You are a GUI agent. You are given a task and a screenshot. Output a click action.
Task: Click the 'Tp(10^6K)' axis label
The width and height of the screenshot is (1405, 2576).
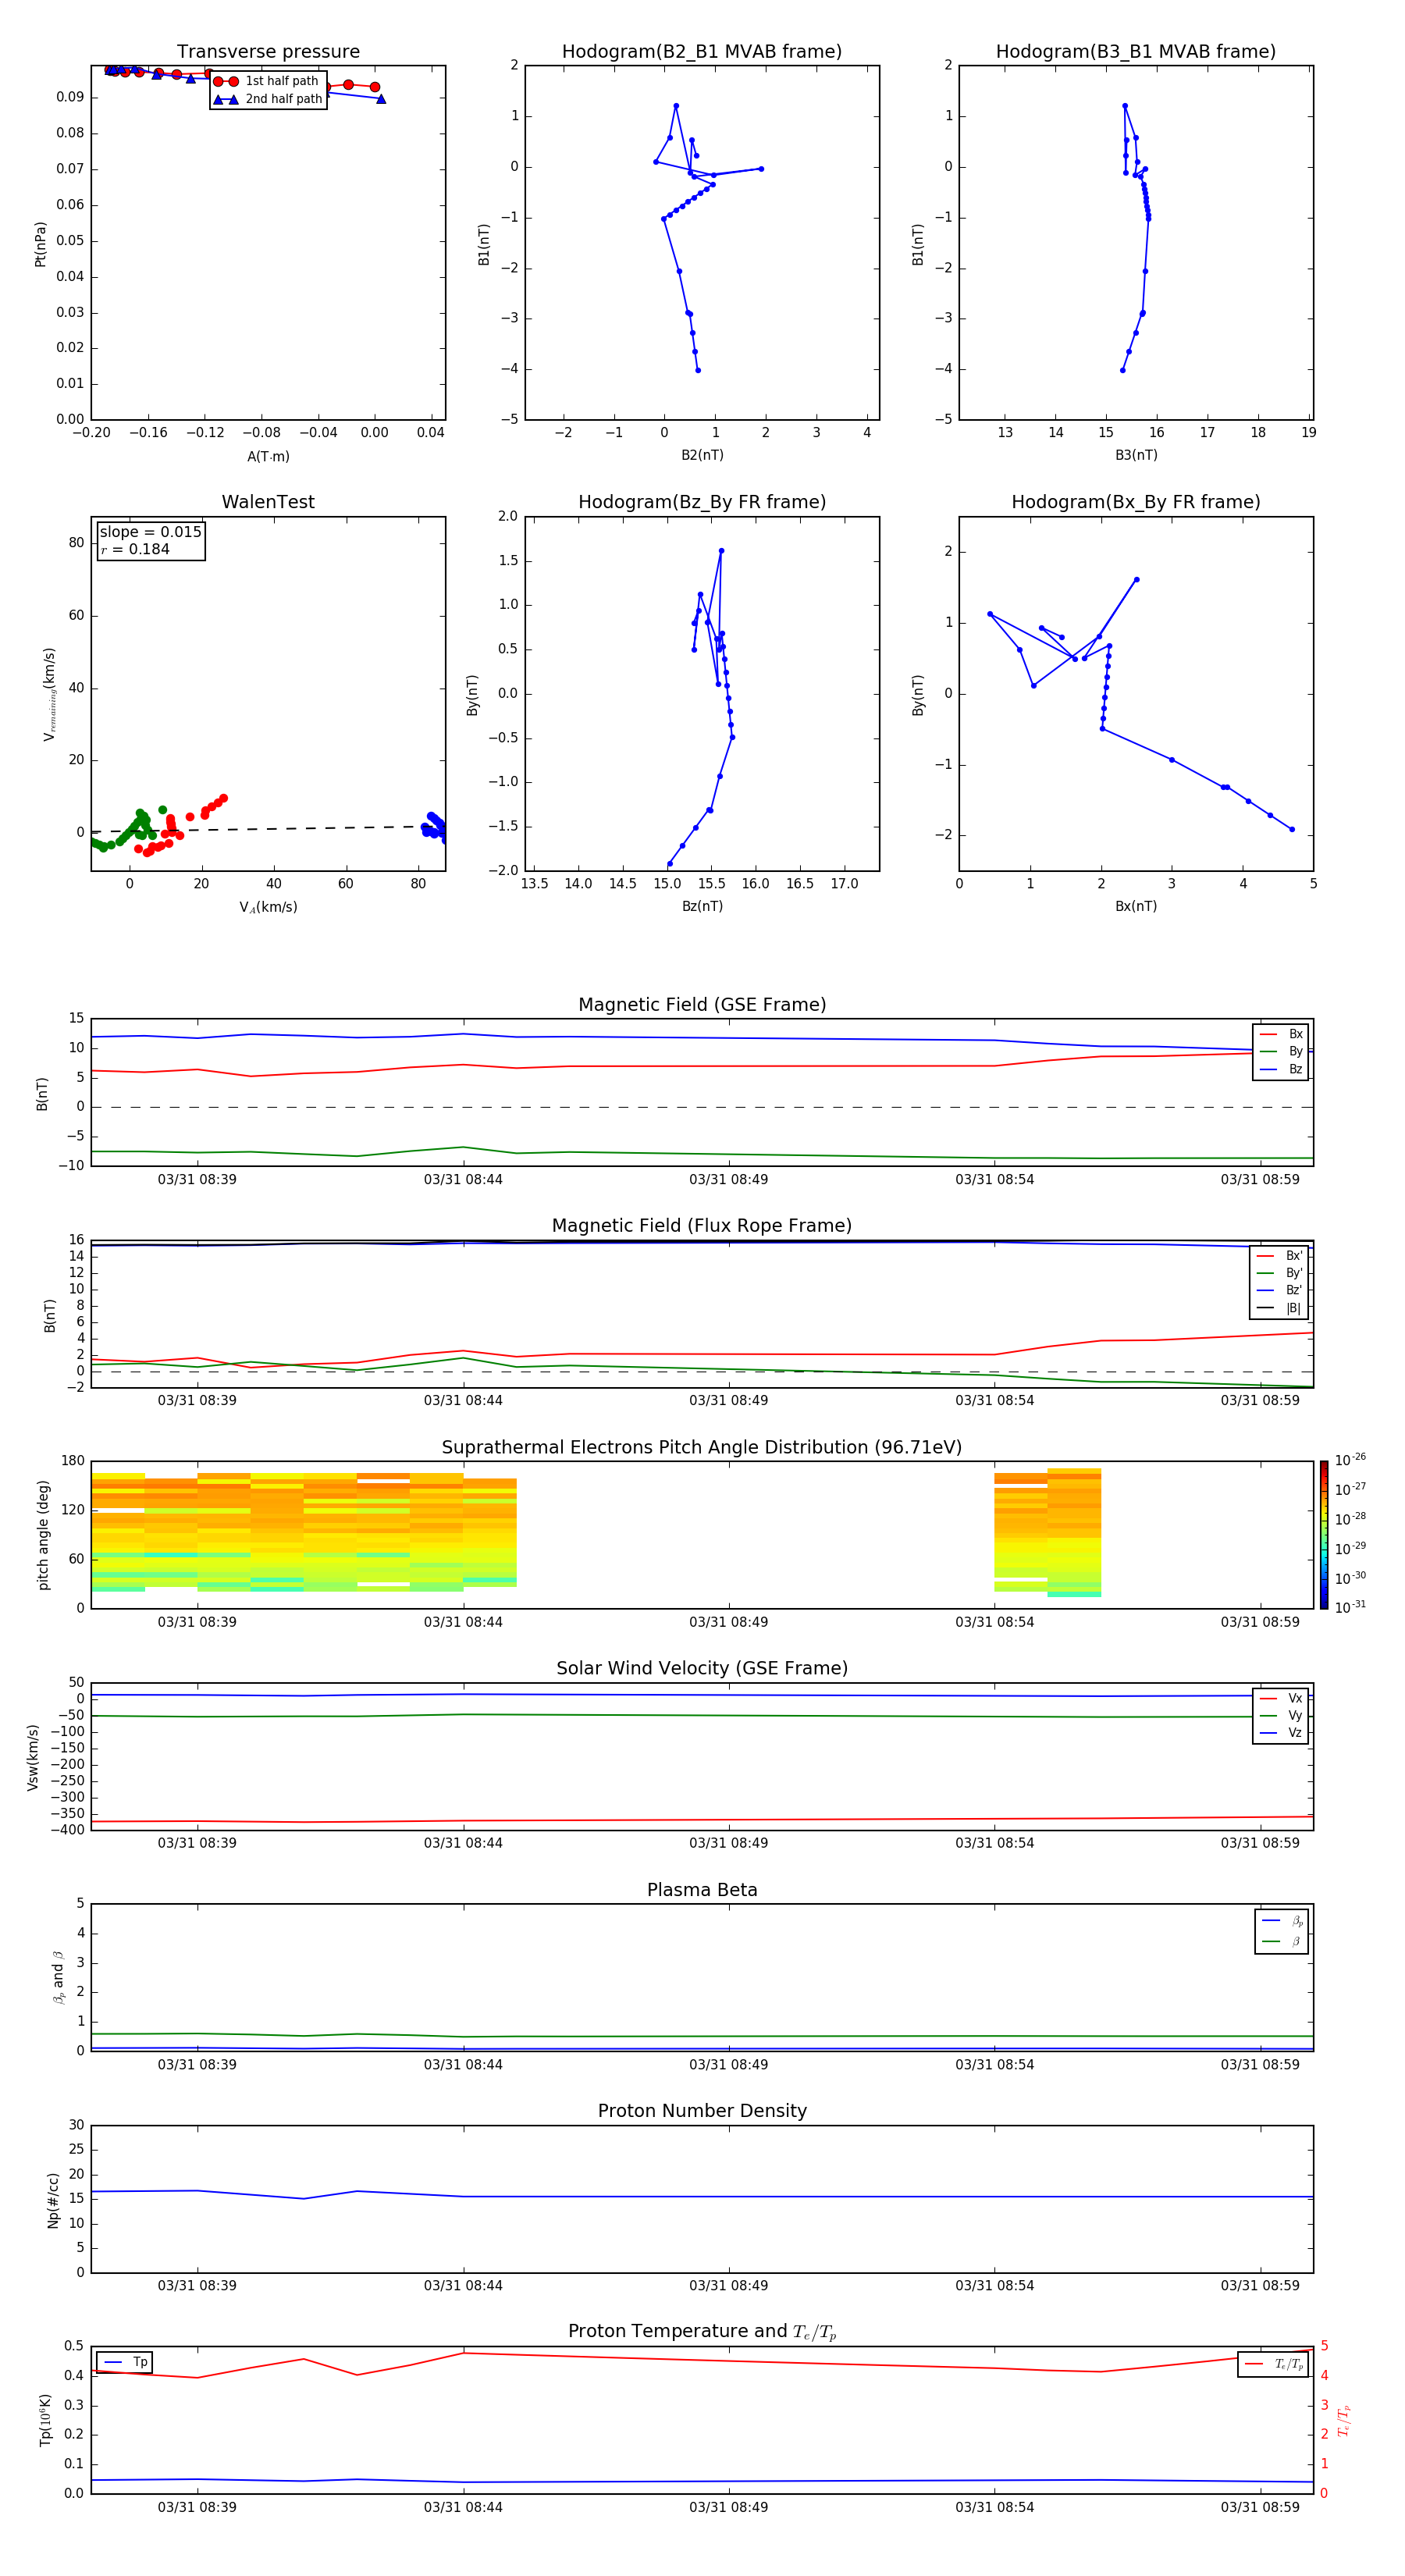pos(46,2420)
